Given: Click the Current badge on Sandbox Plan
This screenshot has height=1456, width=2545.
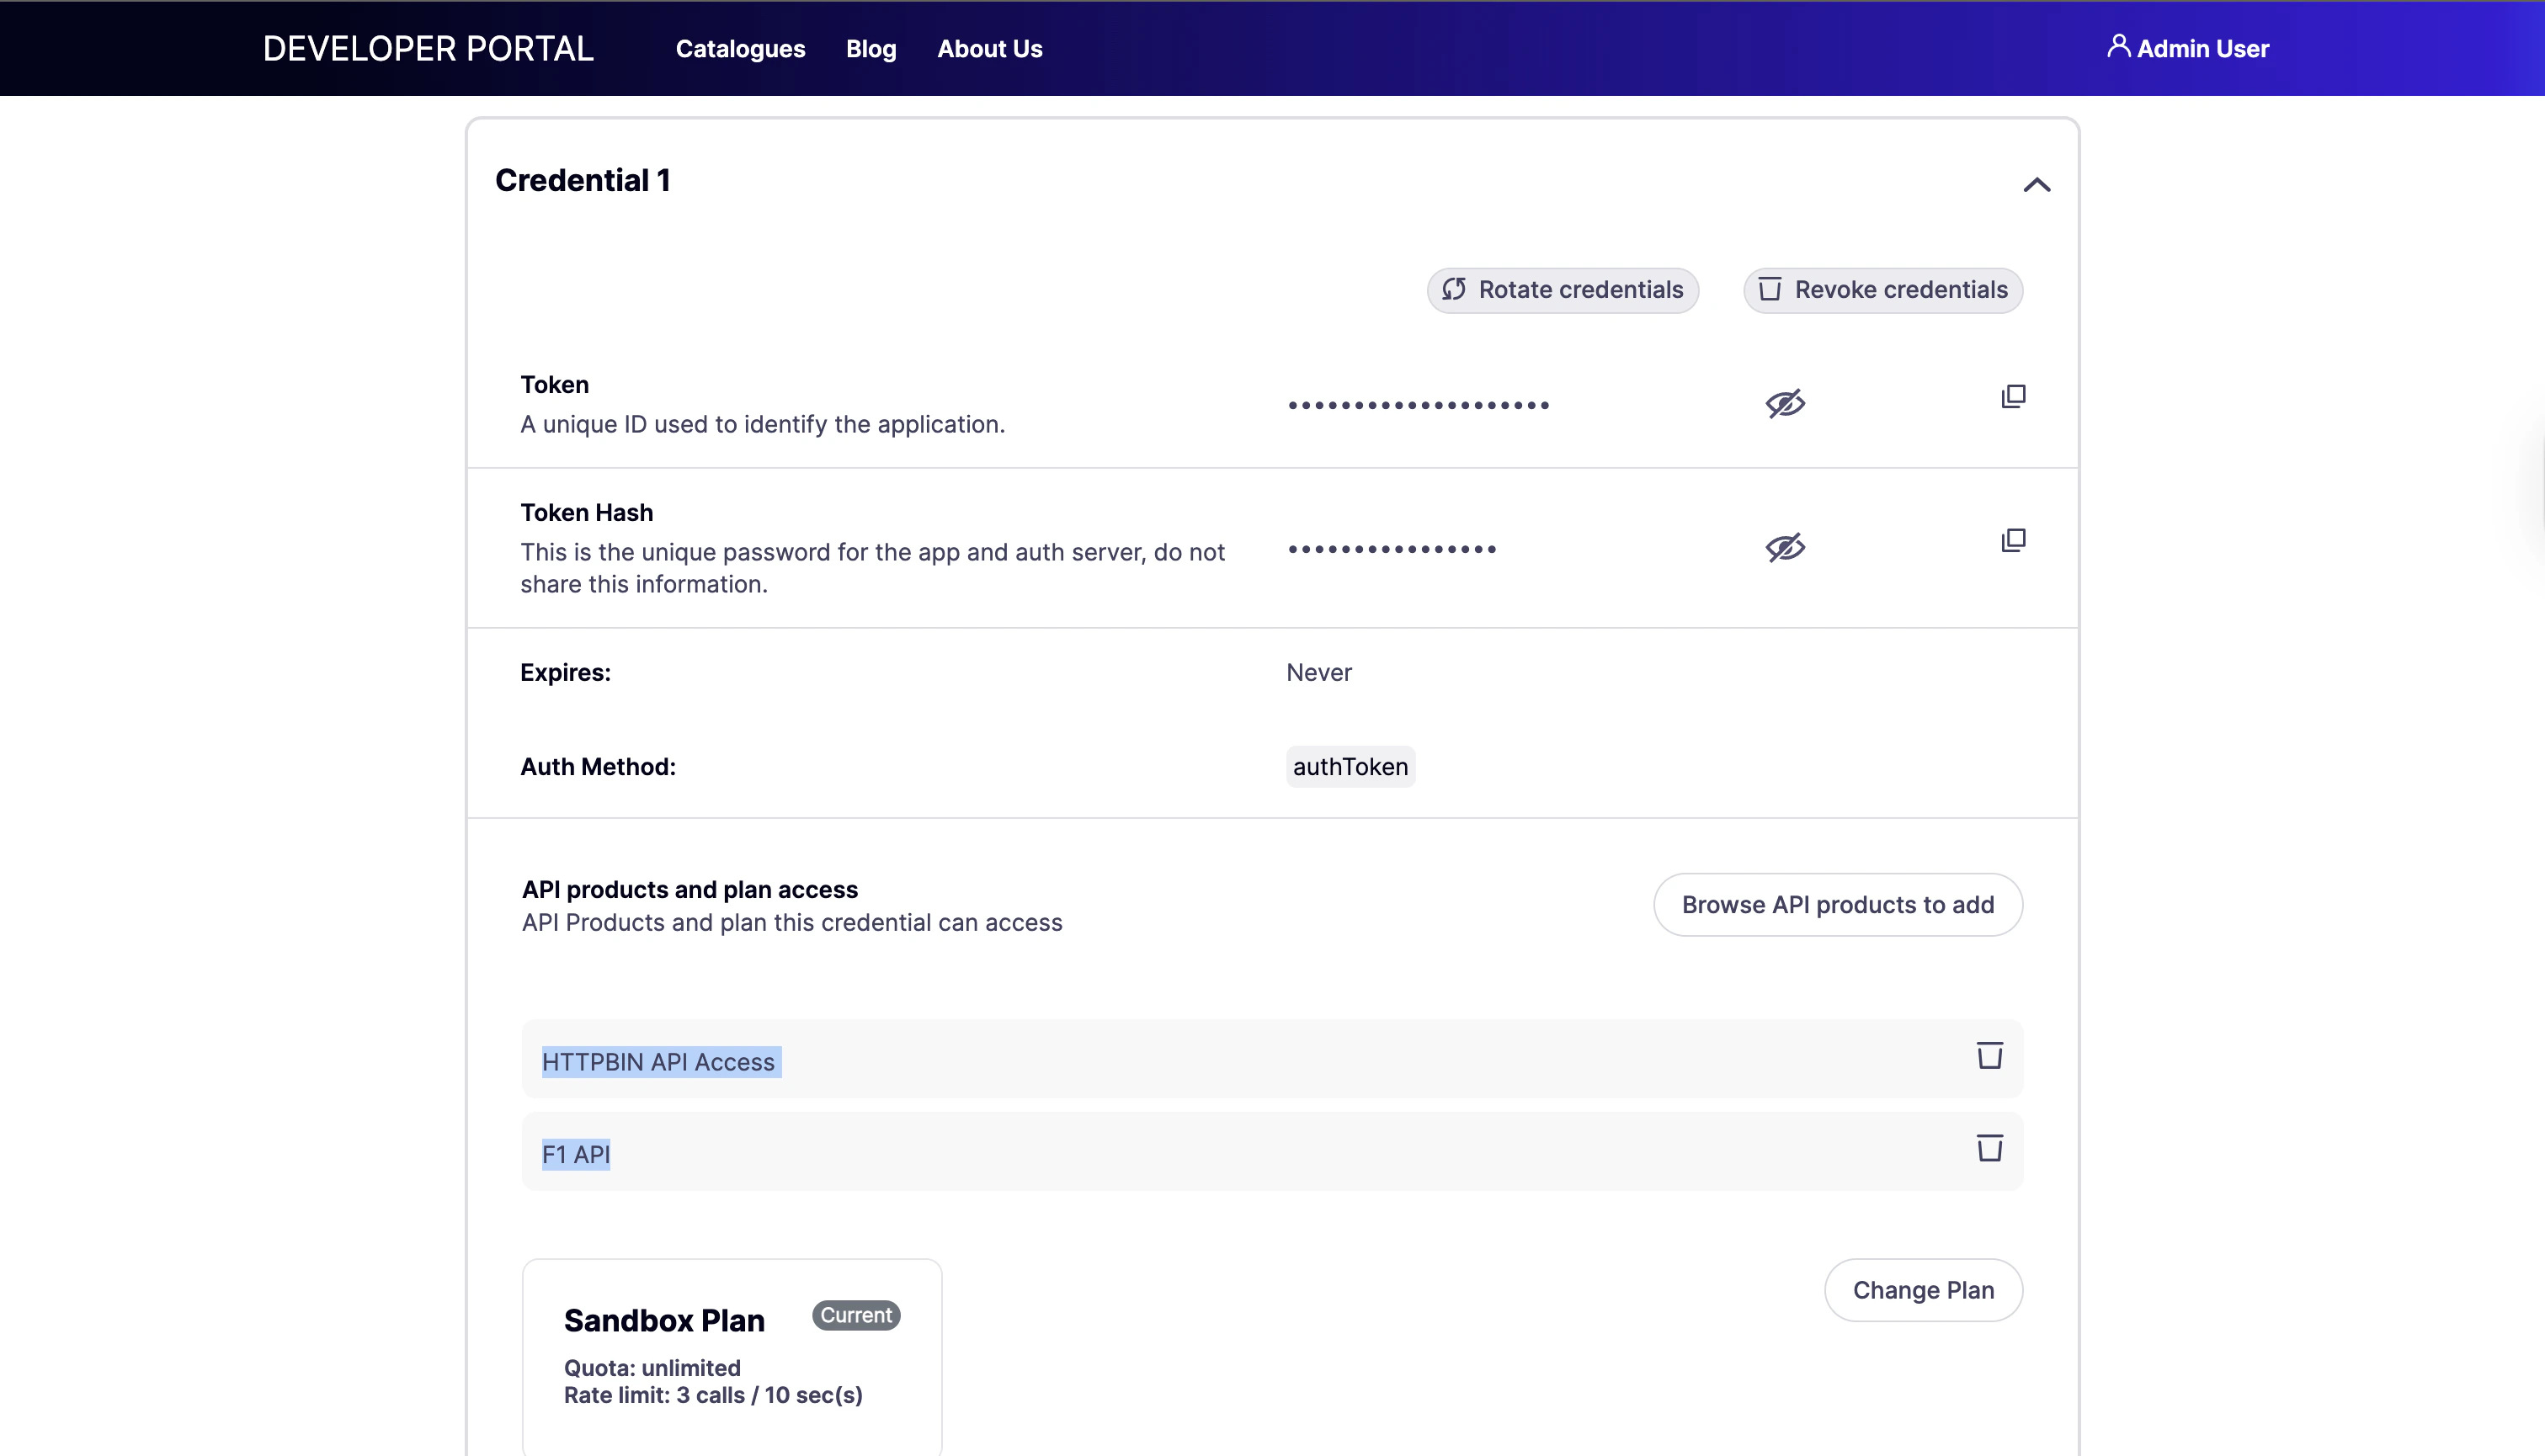Looking at the screenshot, I should (x=855, y=1315).
